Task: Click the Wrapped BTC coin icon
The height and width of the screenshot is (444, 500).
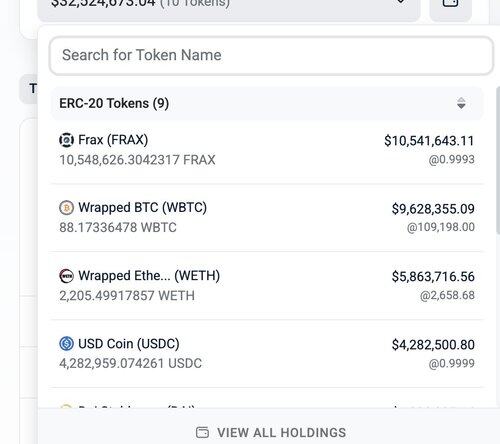Action: pos(66,208)
